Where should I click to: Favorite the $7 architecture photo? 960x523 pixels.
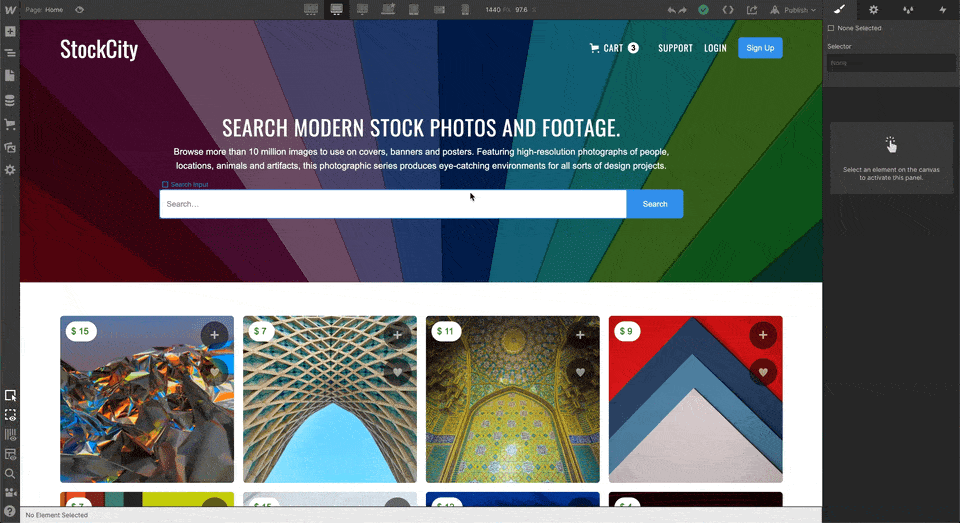397,372
